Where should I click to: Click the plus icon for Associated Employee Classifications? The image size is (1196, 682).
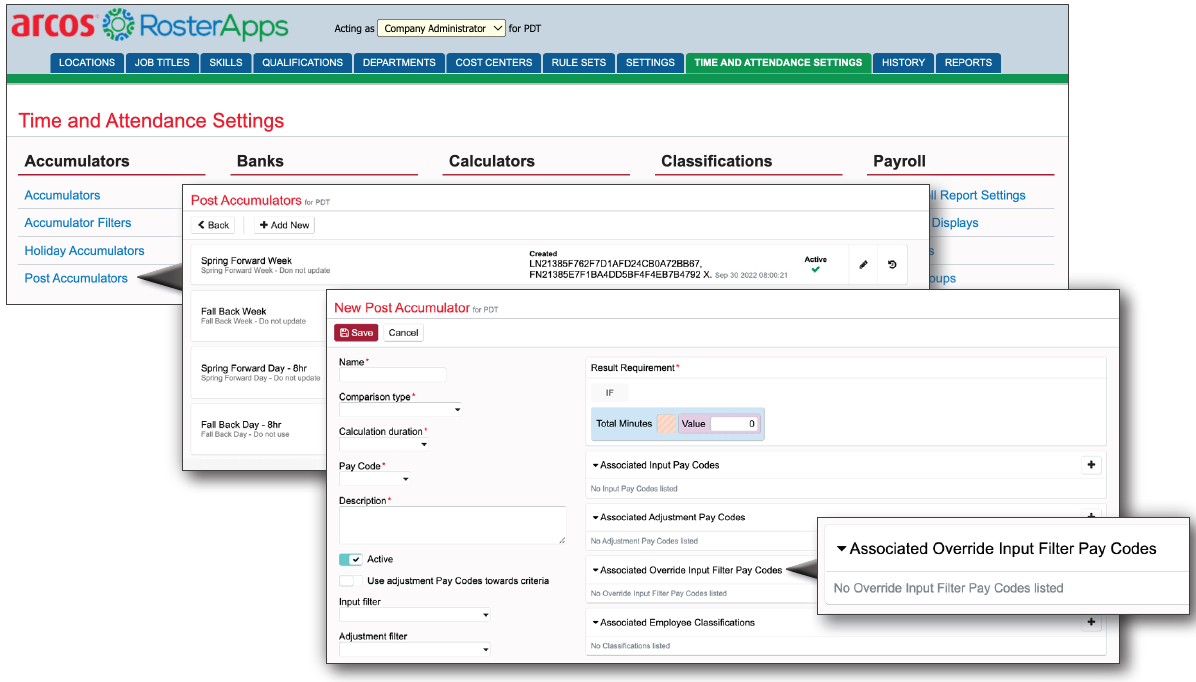1091,622
